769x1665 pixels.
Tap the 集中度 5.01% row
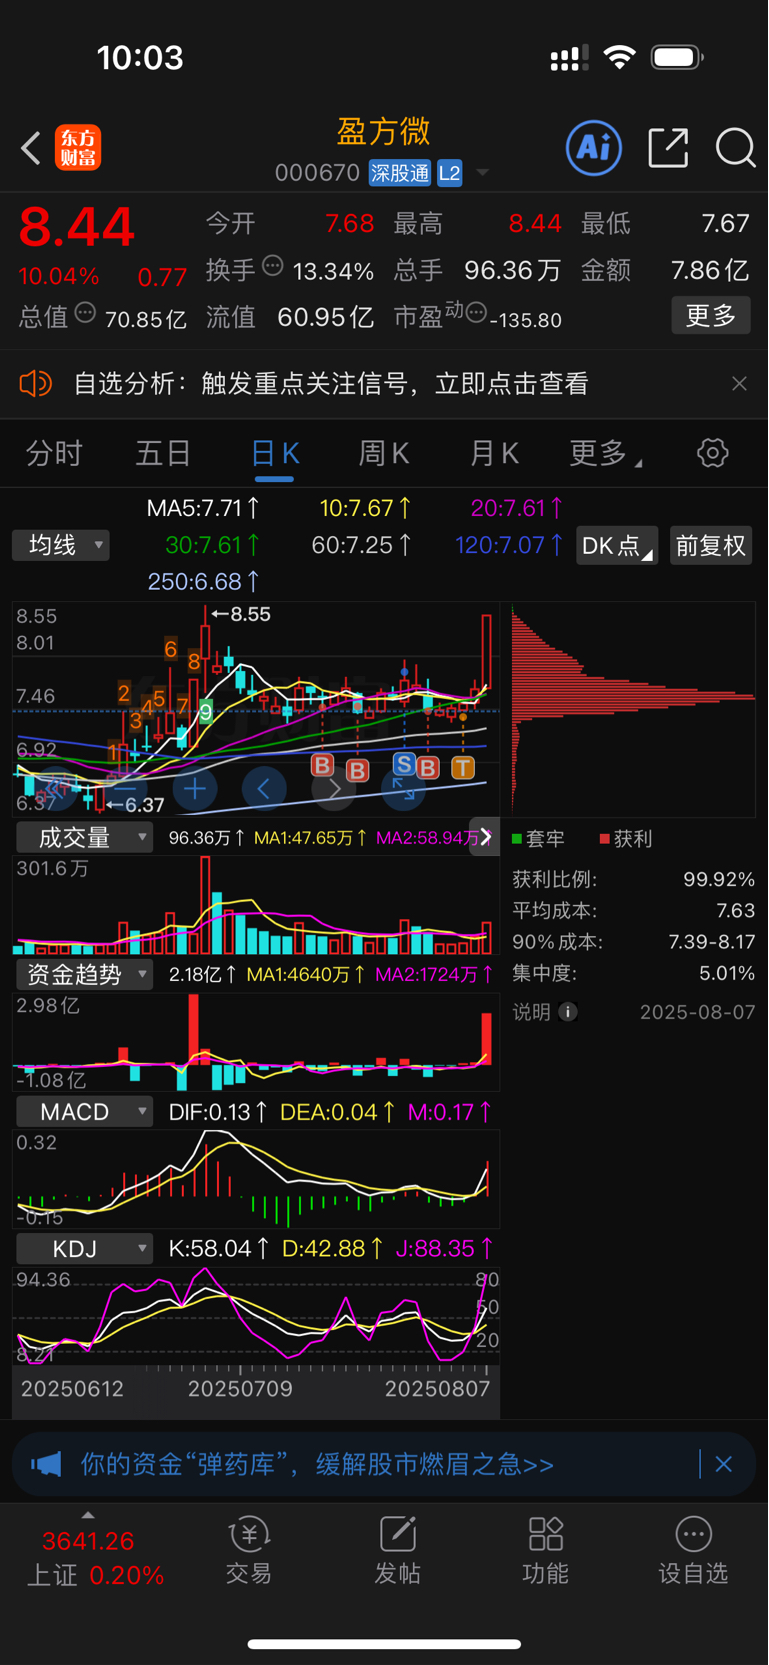(633, 973)
